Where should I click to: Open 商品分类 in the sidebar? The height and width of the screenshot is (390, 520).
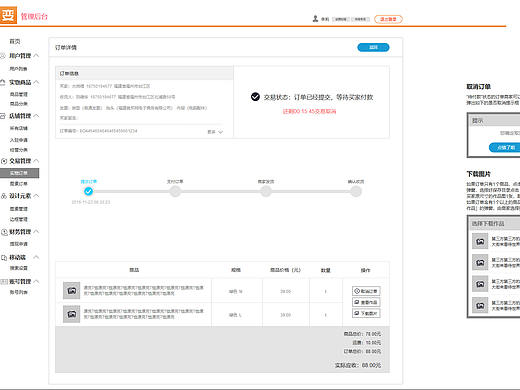pyautogui.click(x=19, y=104)
